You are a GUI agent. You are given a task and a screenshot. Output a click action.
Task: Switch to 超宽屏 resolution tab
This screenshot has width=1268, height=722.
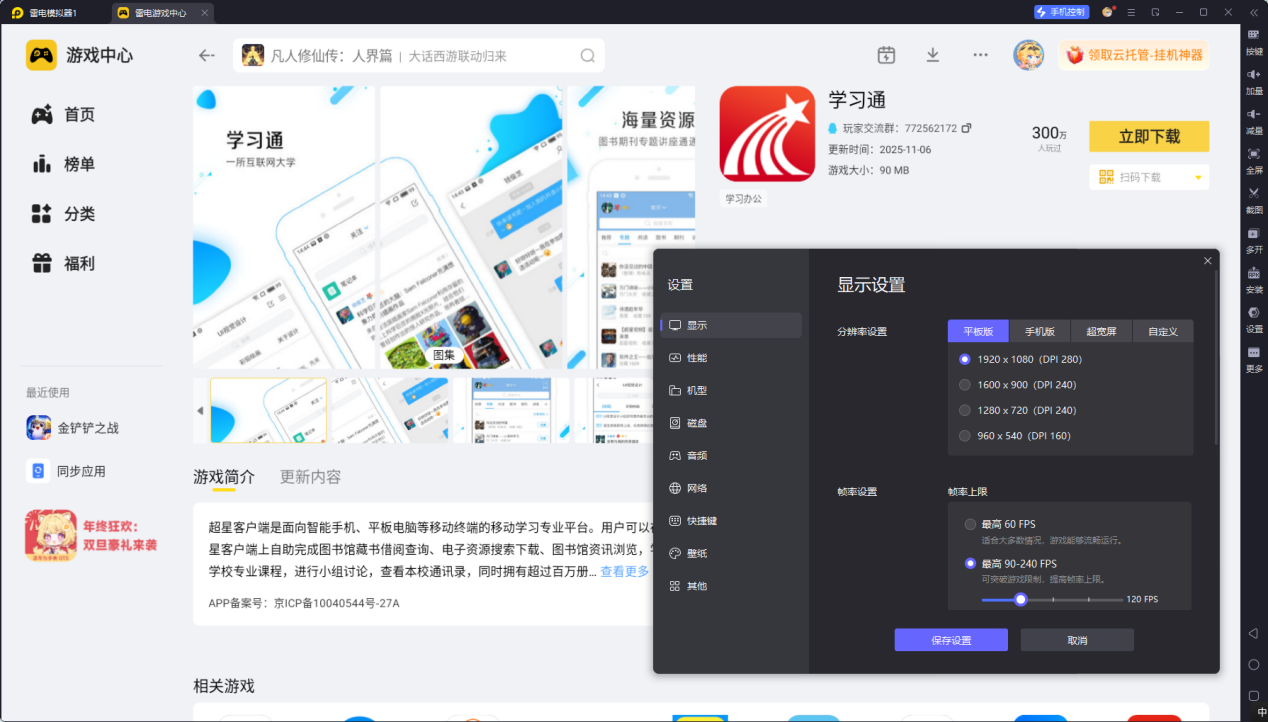(1101, 331)
